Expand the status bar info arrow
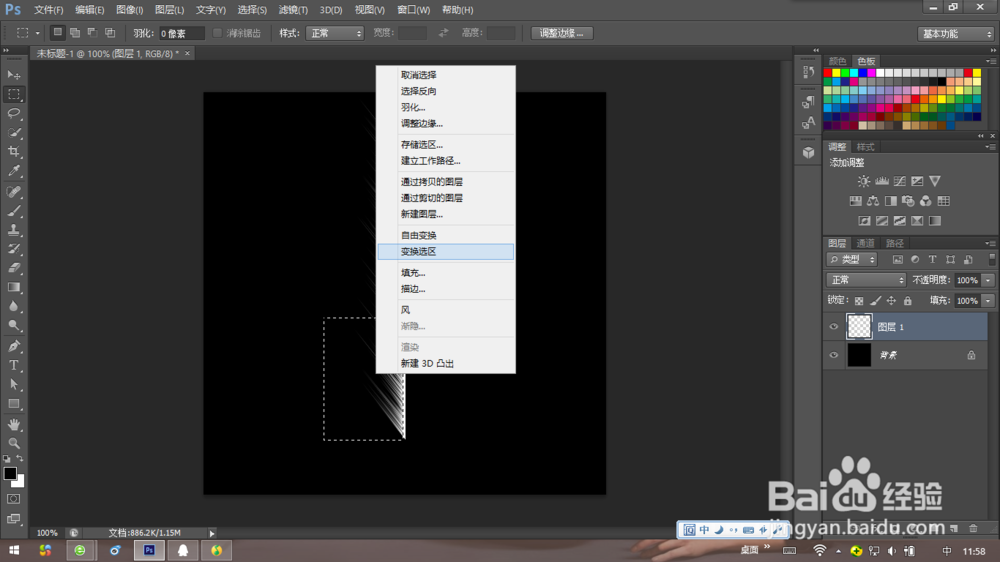The image size is (1000, 562). pyautogui.click(x=212, y=533)
